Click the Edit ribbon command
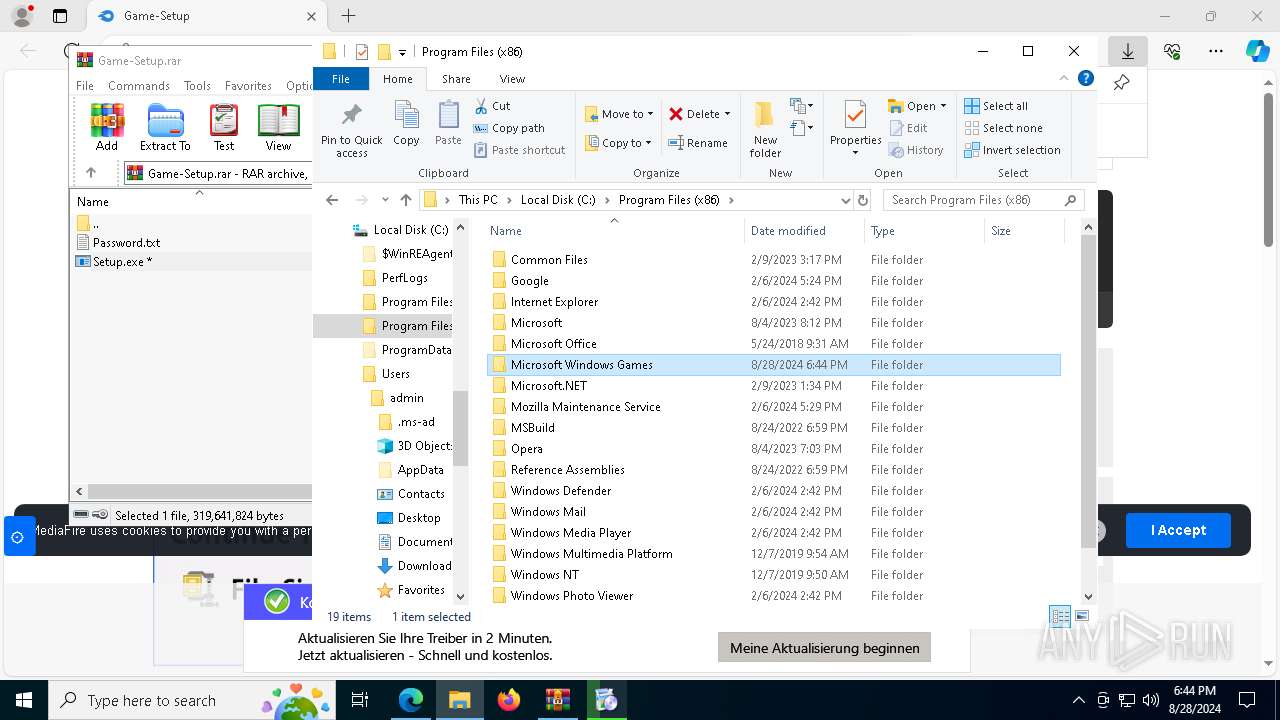The image size is (1280, 720). (907, 128)
